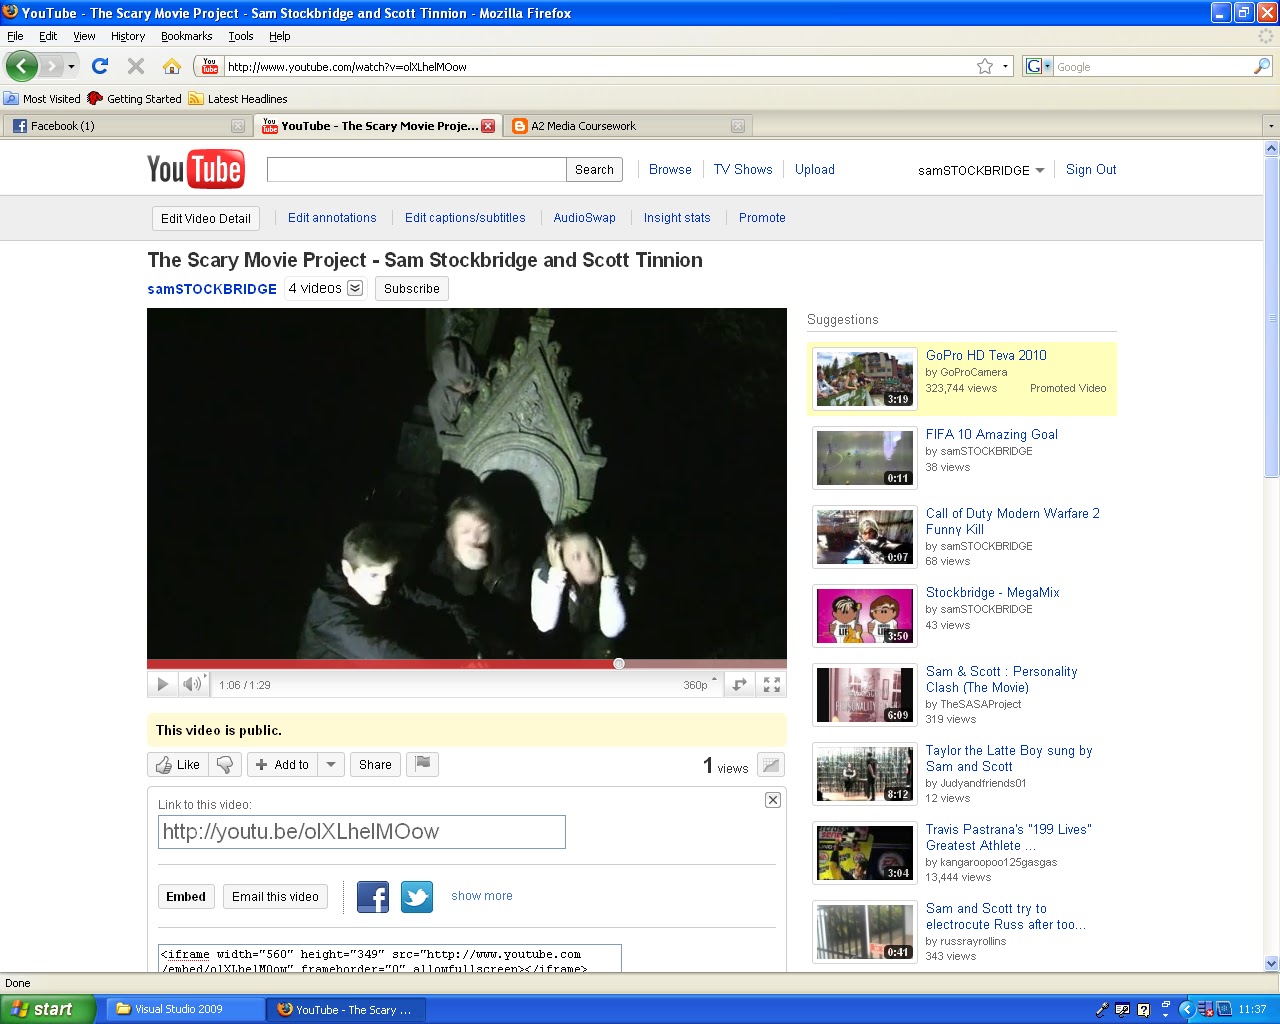The image size is (1280, 1024).
Task: Open the Tools menu
Action: click(241, 36)
